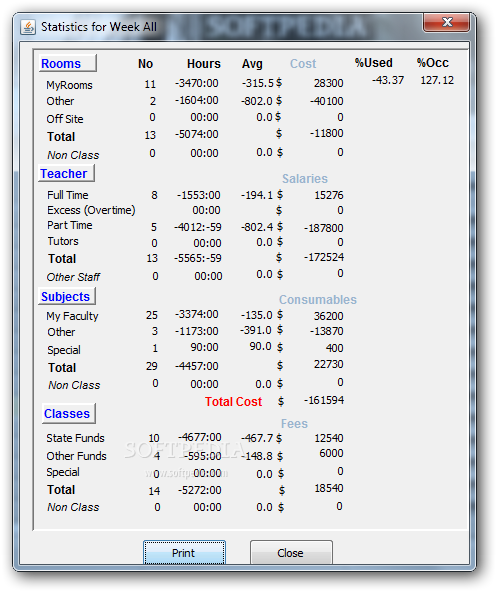Select the %Used column header
The image size is (497, 592).
pyautogui.click(x=374, y=63)
